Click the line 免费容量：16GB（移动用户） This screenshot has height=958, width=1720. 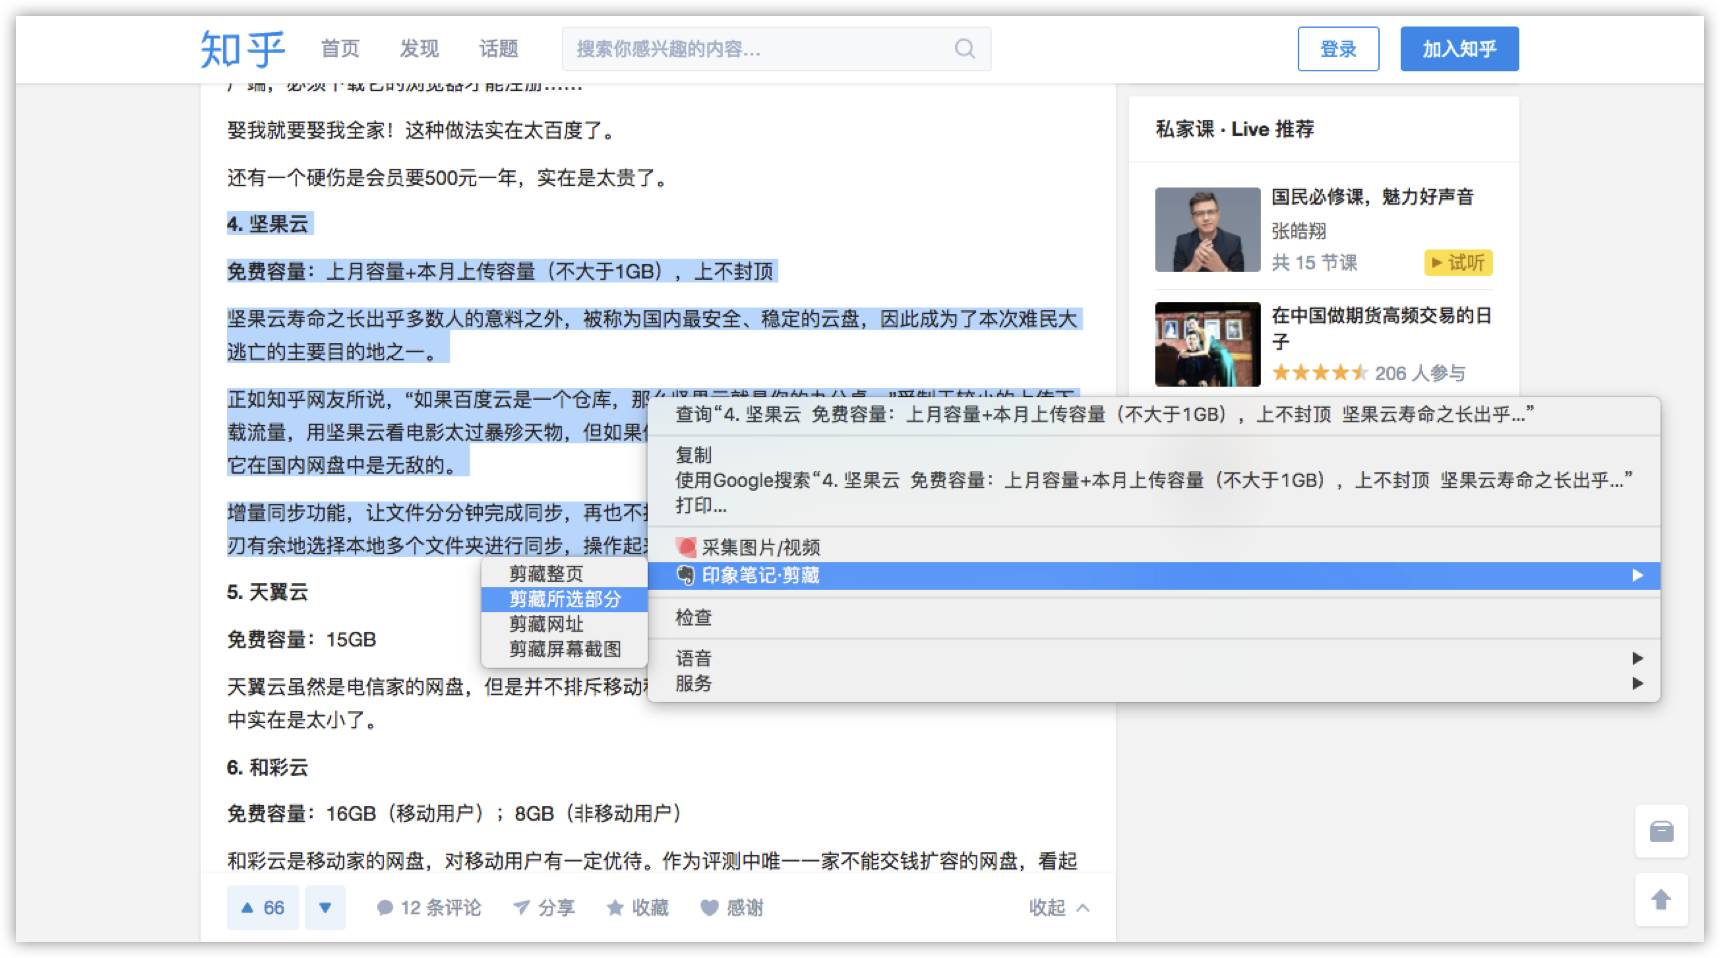454,813
